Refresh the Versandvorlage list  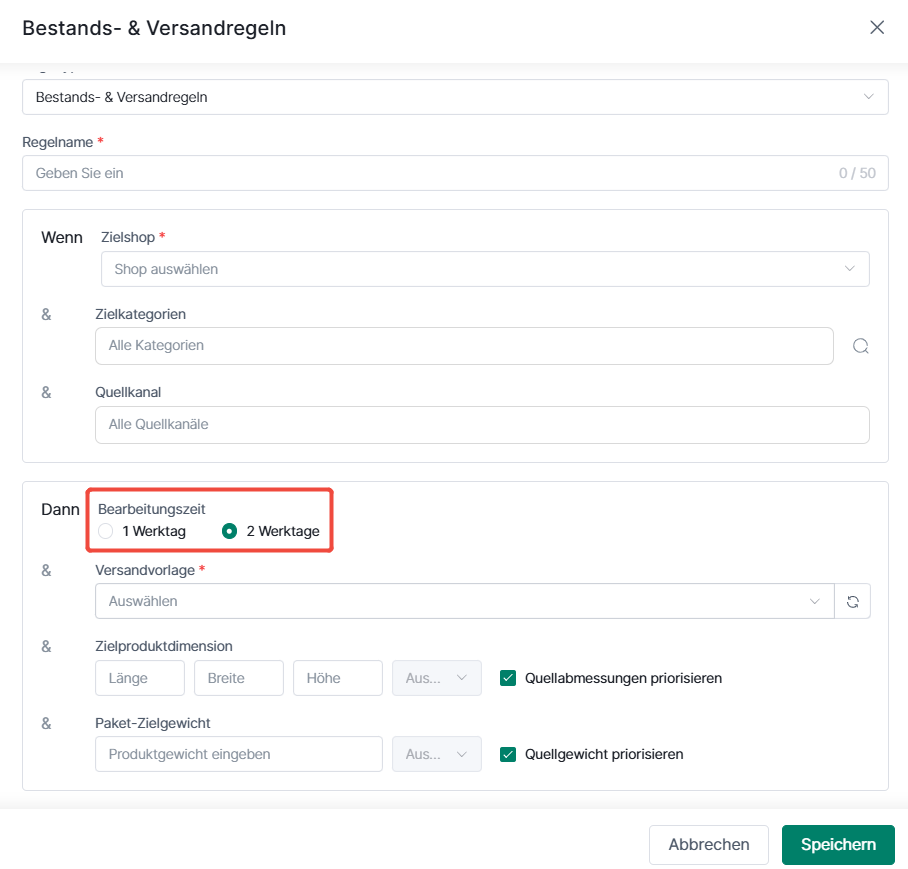tap(852, 602)
